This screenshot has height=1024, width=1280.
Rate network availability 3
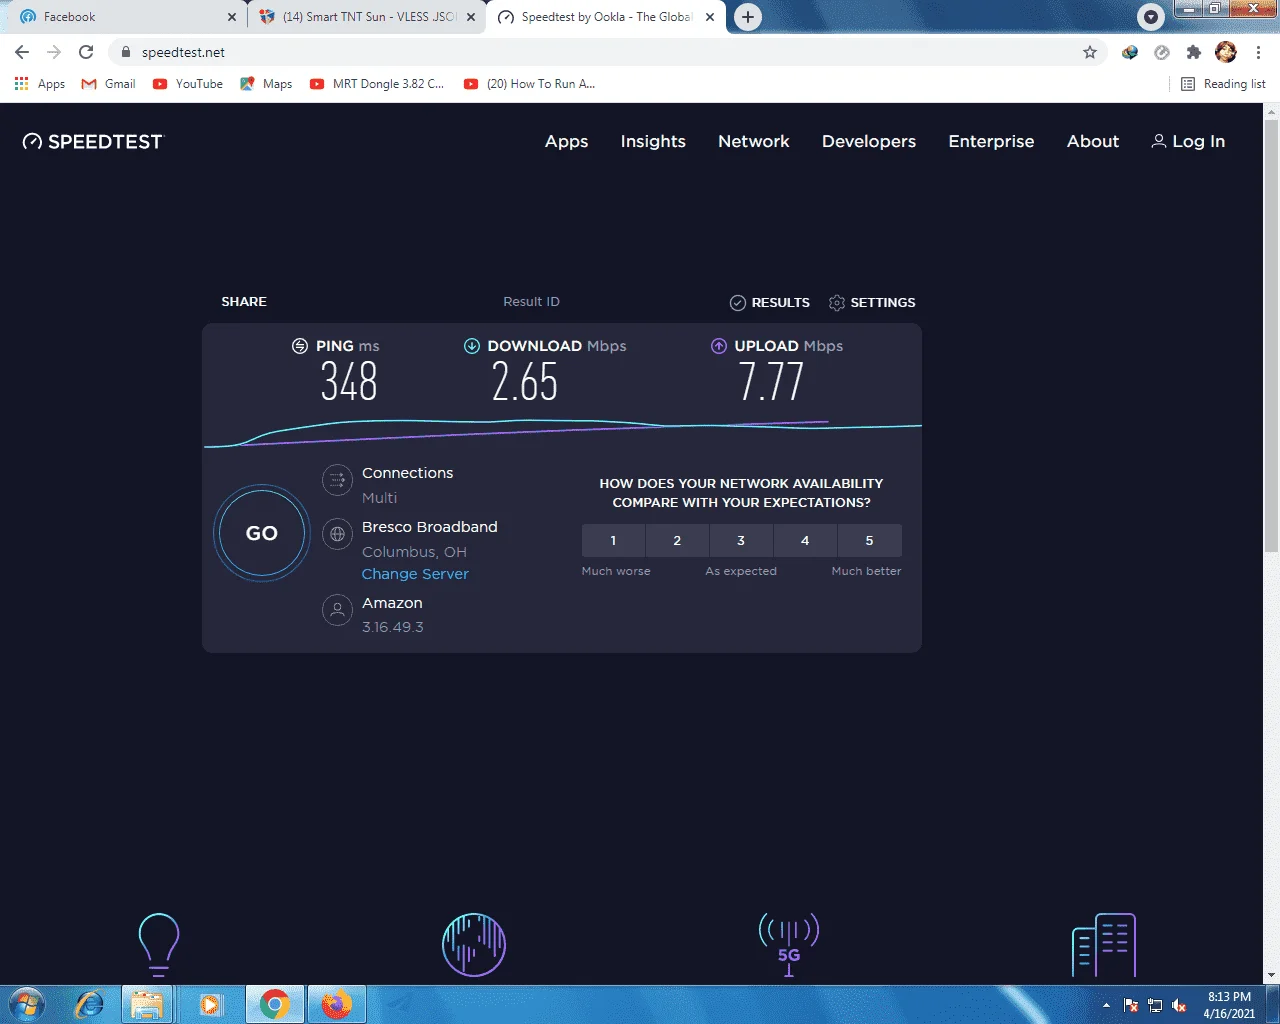point(741,540)
